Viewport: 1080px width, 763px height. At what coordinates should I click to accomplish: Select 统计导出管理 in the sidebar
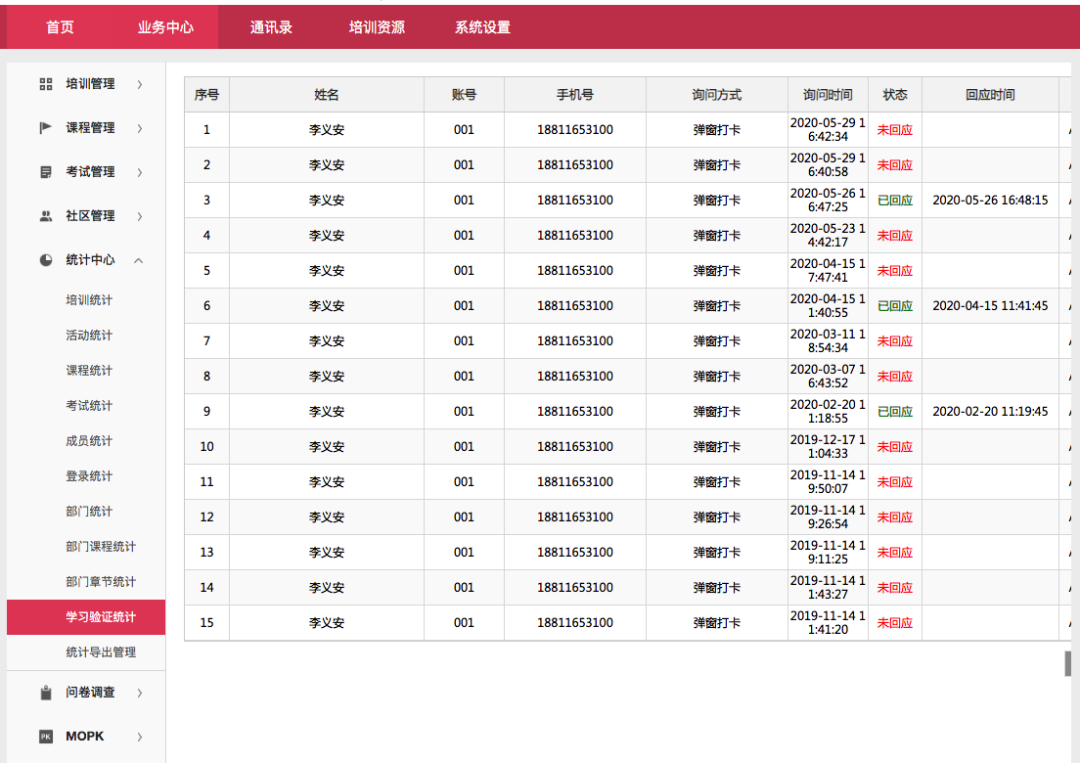(x=100, y=652)
